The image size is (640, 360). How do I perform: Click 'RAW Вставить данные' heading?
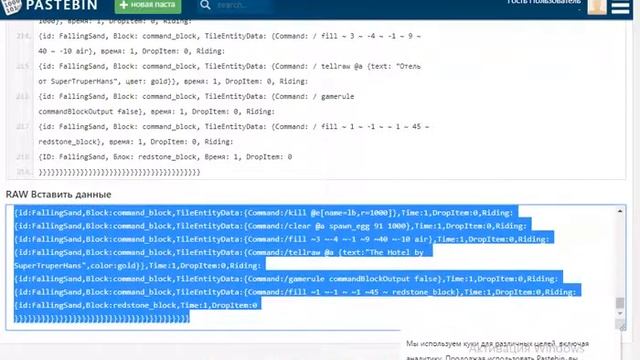(58, 194)
